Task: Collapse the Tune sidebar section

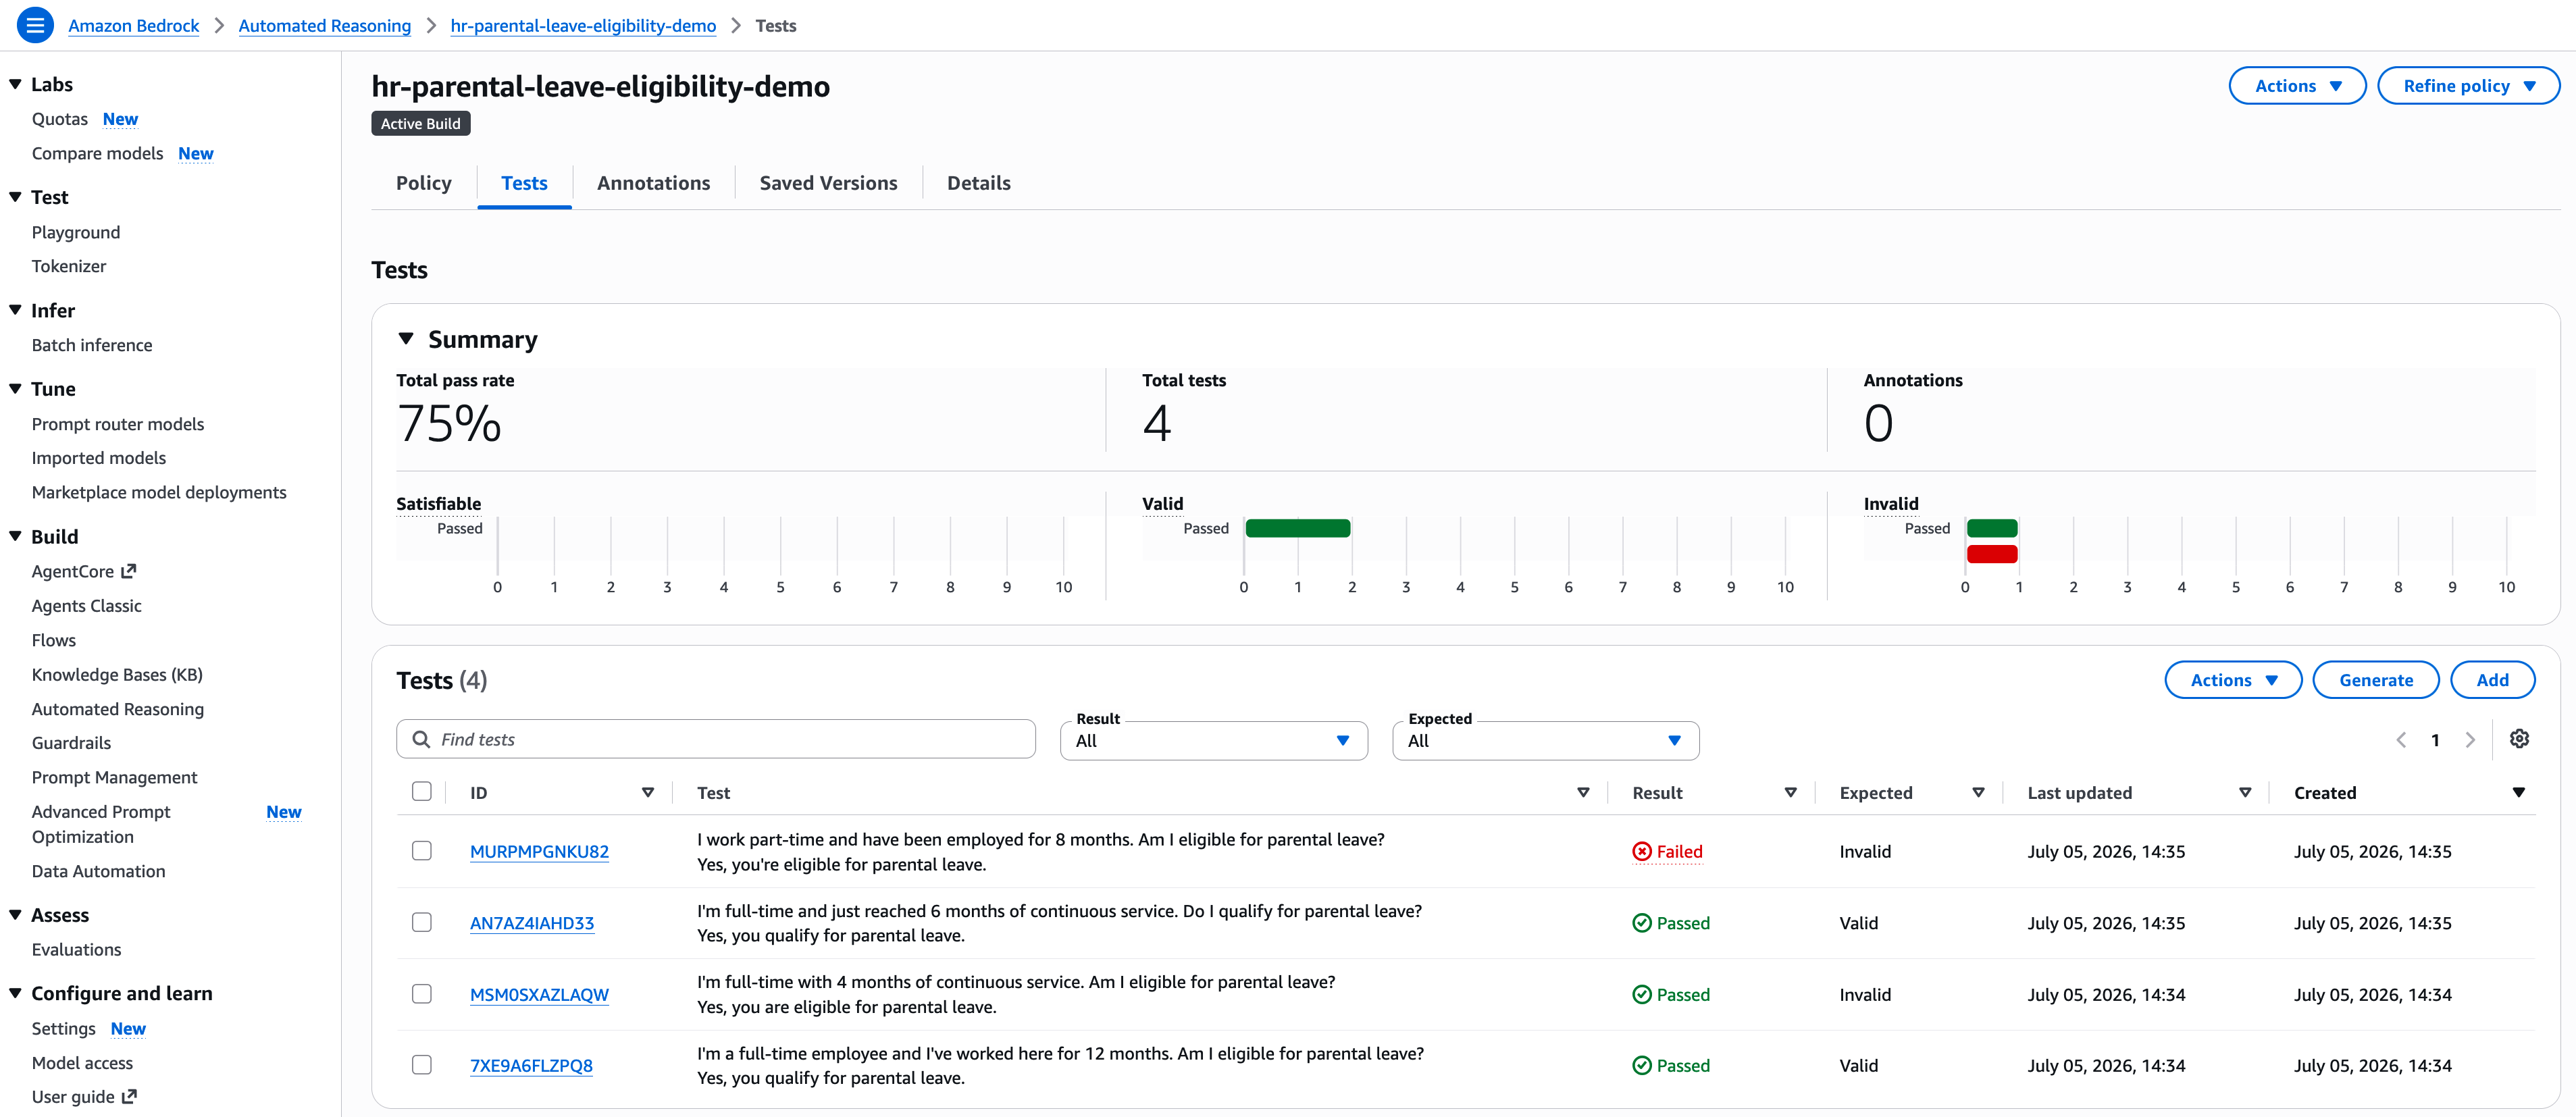Action: pos(15,388)
